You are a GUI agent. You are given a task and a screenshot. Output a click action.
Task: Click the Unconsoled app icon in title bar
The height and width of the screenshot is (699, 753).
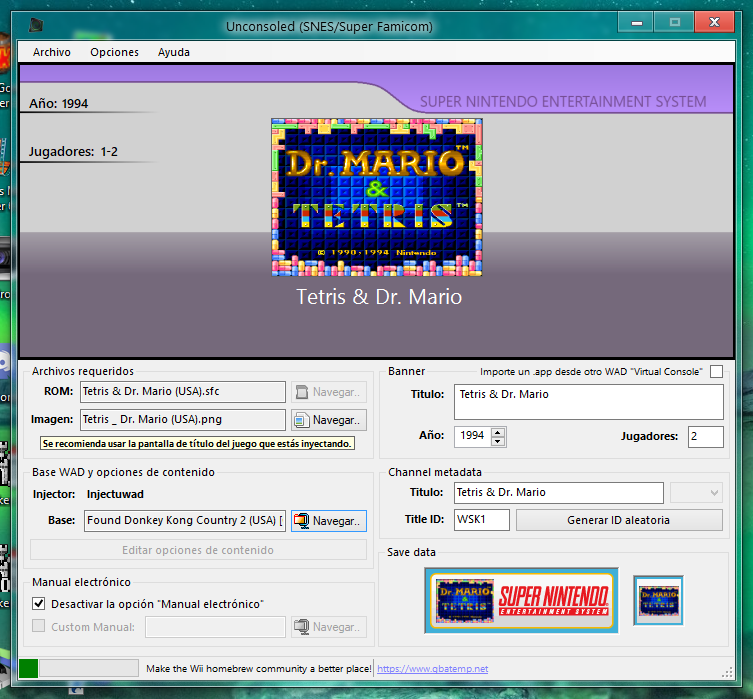[x=36, y=25]
